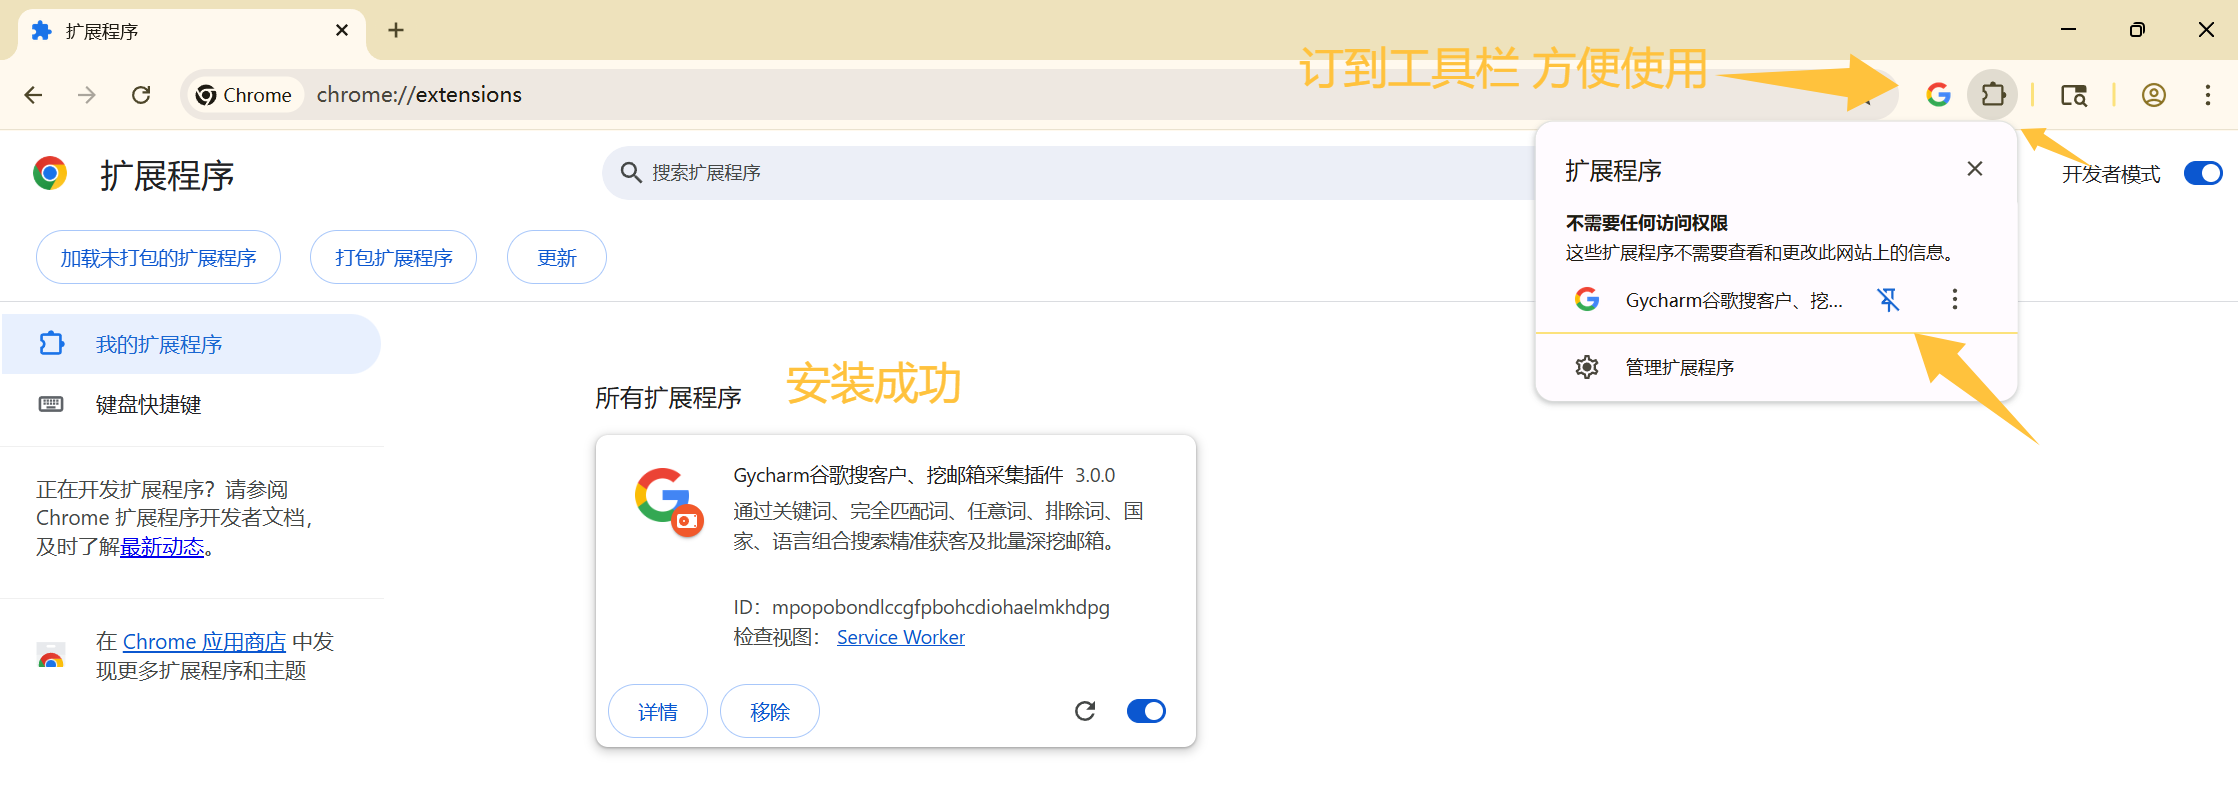Click the Chrome logo beside 扩展程序 title
The image size is (2238, 786).
(50, 173)
